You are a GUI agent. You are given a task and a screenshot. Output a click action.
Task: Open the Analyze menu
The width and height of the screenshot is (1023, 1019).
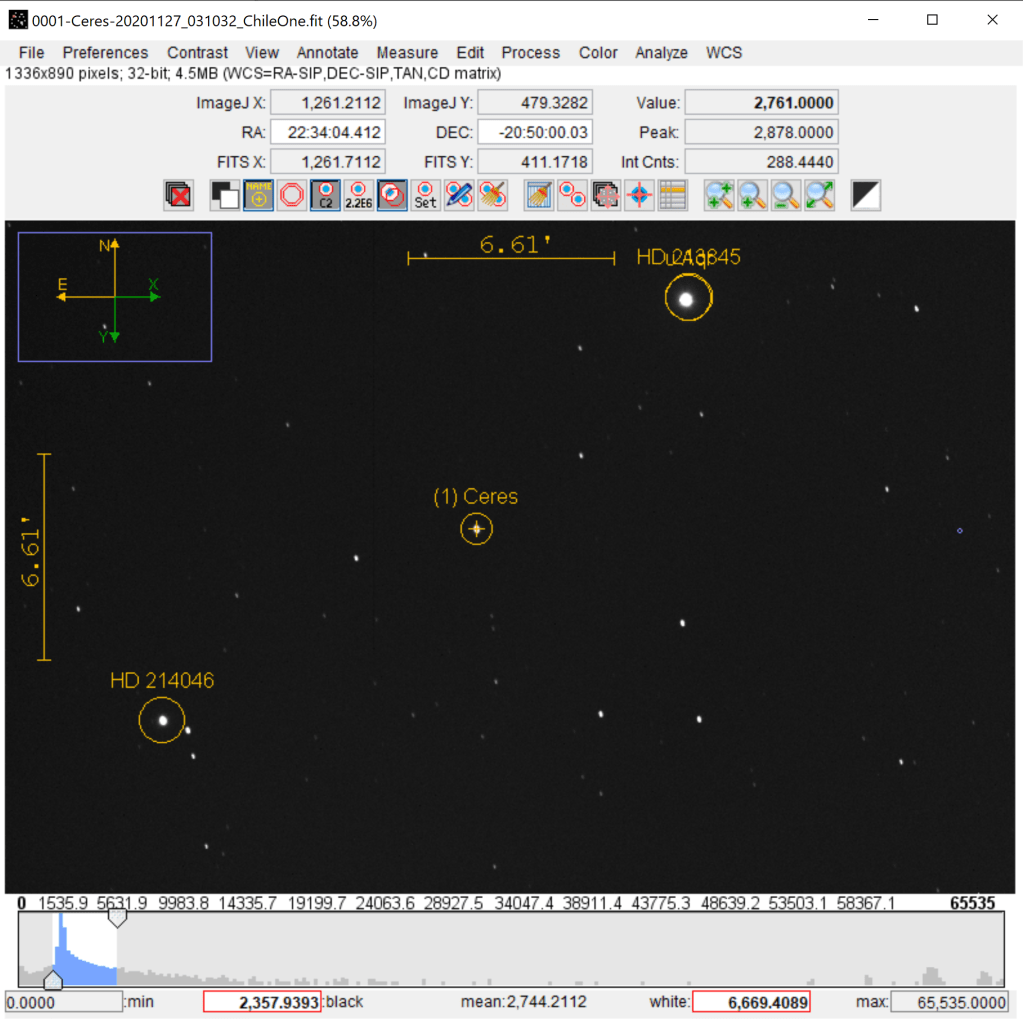click(661, 53)
